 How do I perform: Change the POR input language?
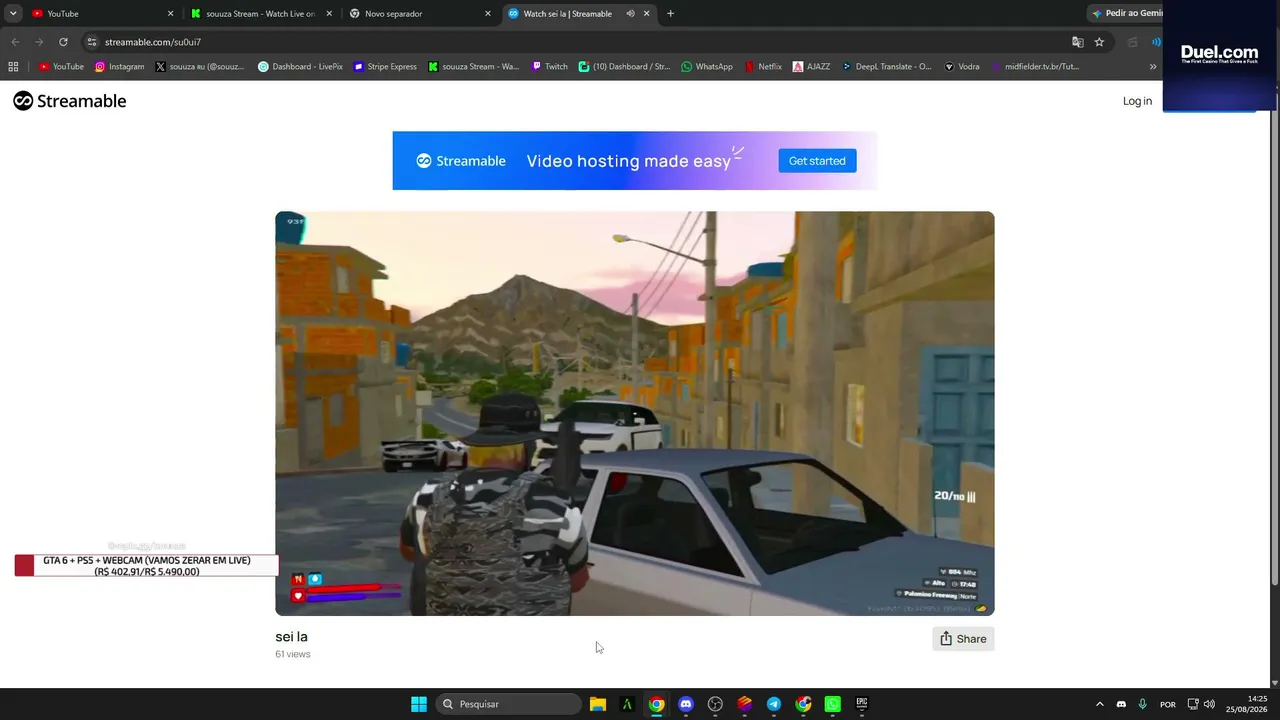[x=1168, y=704]
